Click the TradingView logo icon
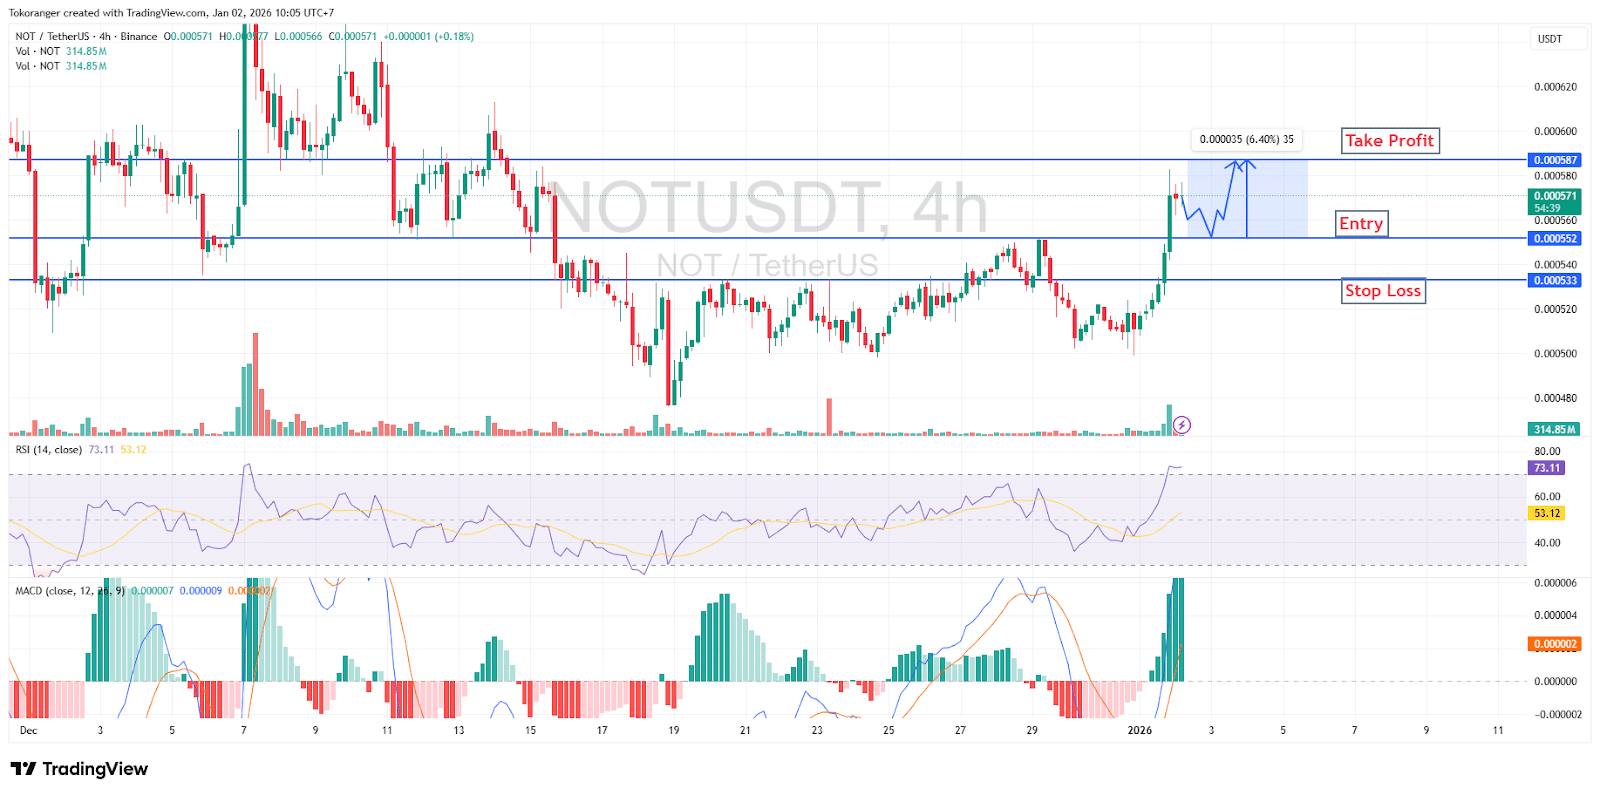The height and width of the screenshot is (795, 1600). (23, 769)
